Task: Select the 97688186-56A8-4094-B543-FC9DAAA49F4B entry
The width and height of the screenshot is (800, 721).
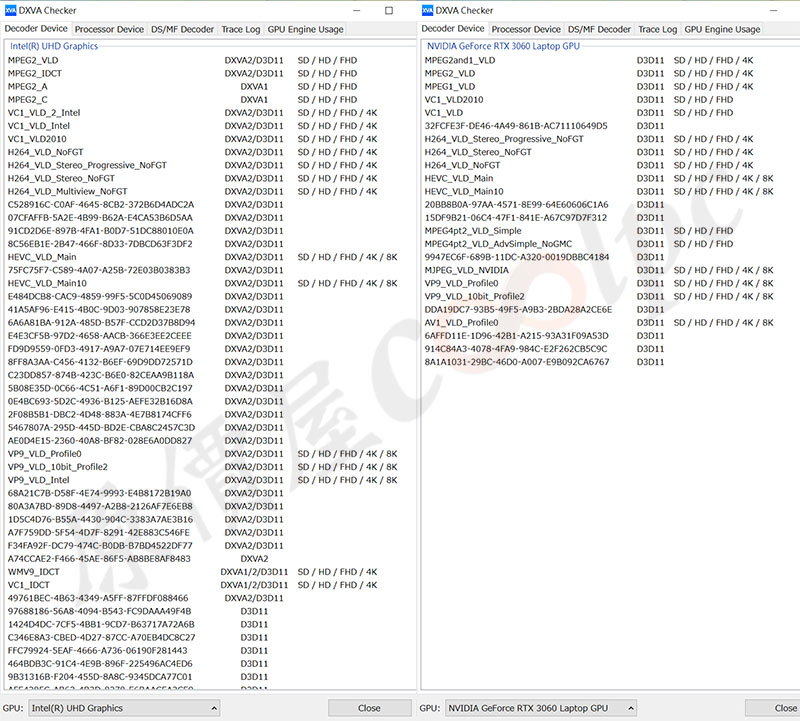Action: 138,611
